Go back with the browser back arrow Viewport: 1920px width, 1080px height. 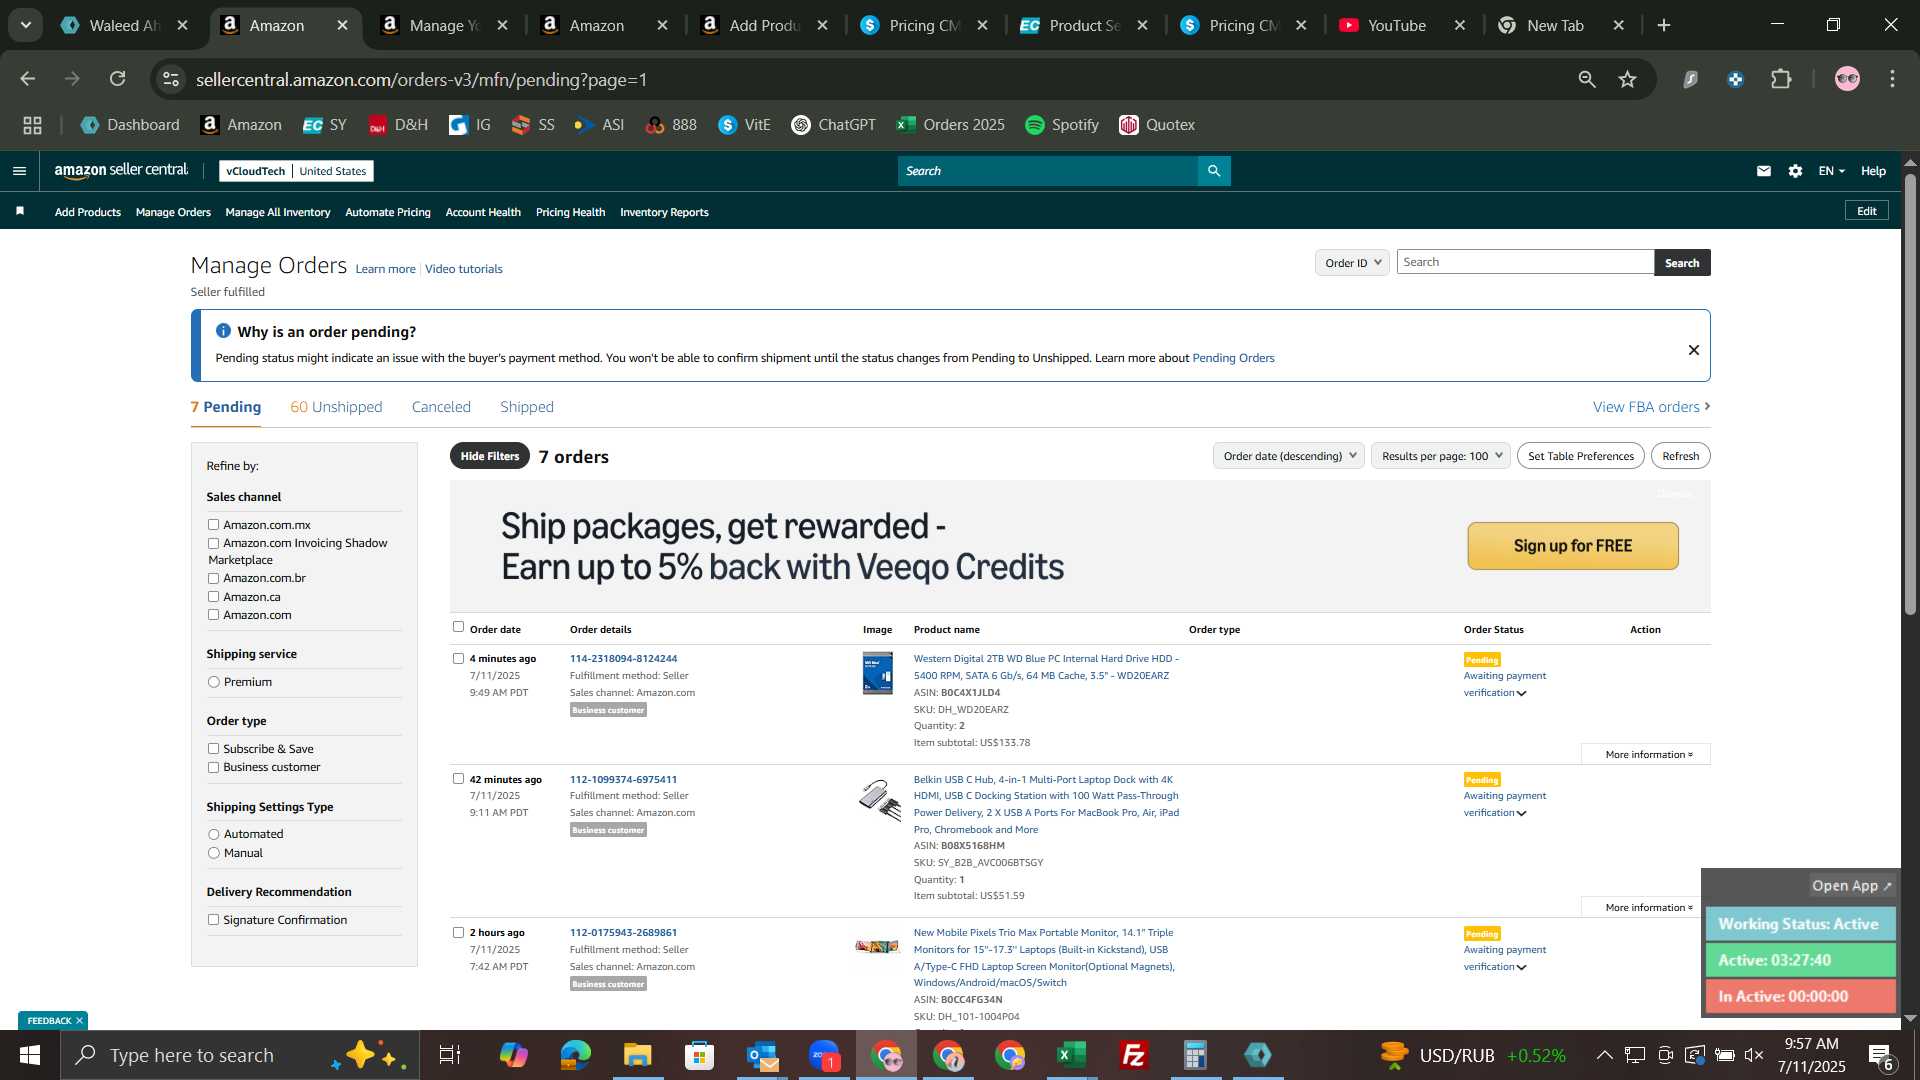coord(28,79)
